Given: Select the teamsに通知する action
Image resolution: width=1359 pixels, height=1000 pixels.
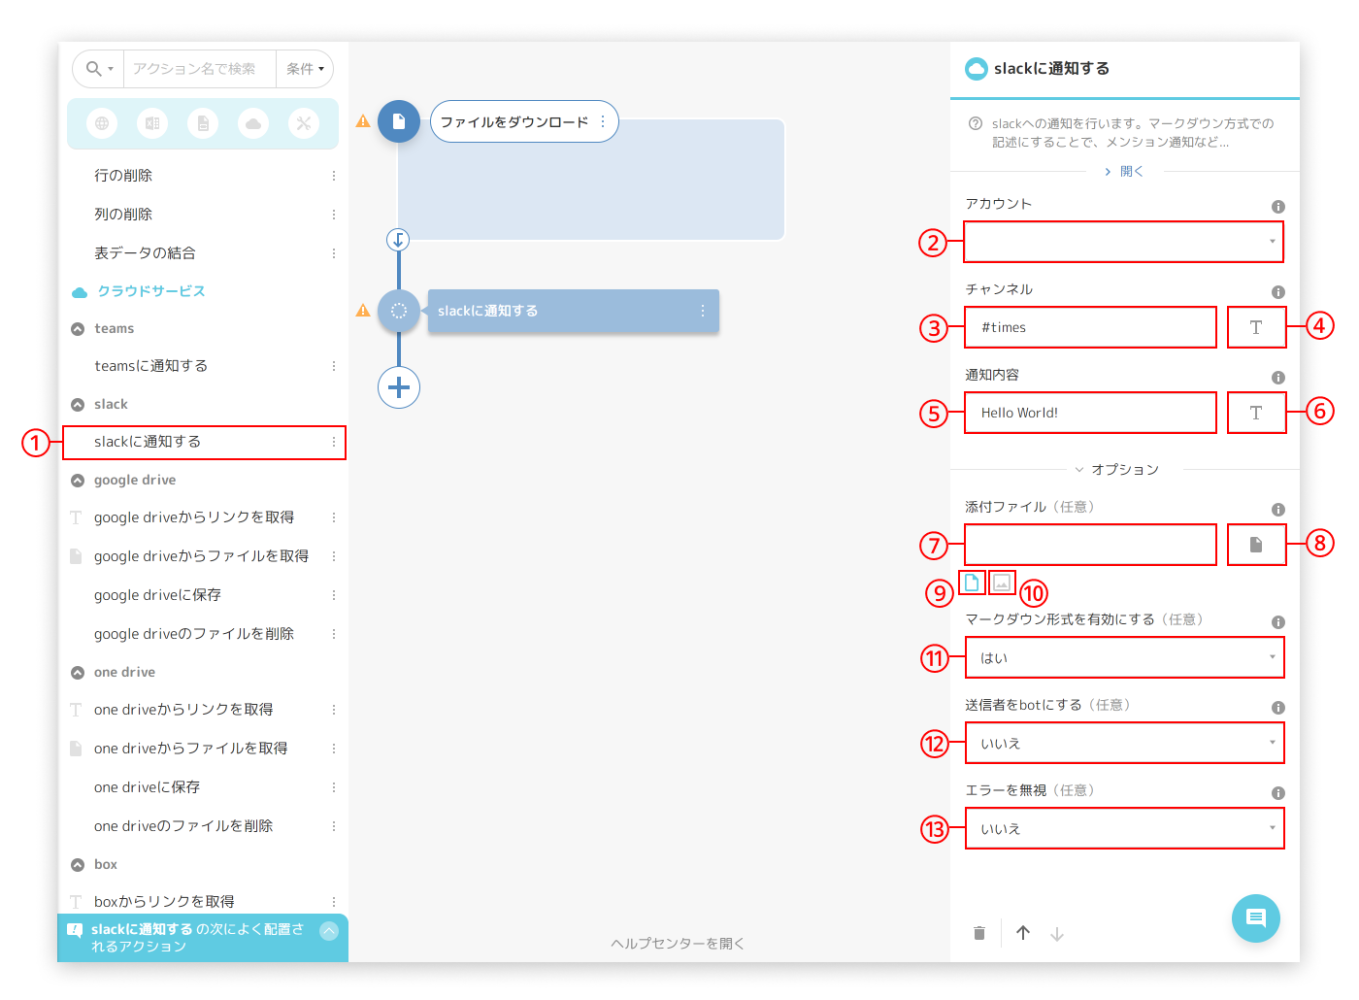Looking at the screenshot, I should pyautogui.click(x=204, y=366).
